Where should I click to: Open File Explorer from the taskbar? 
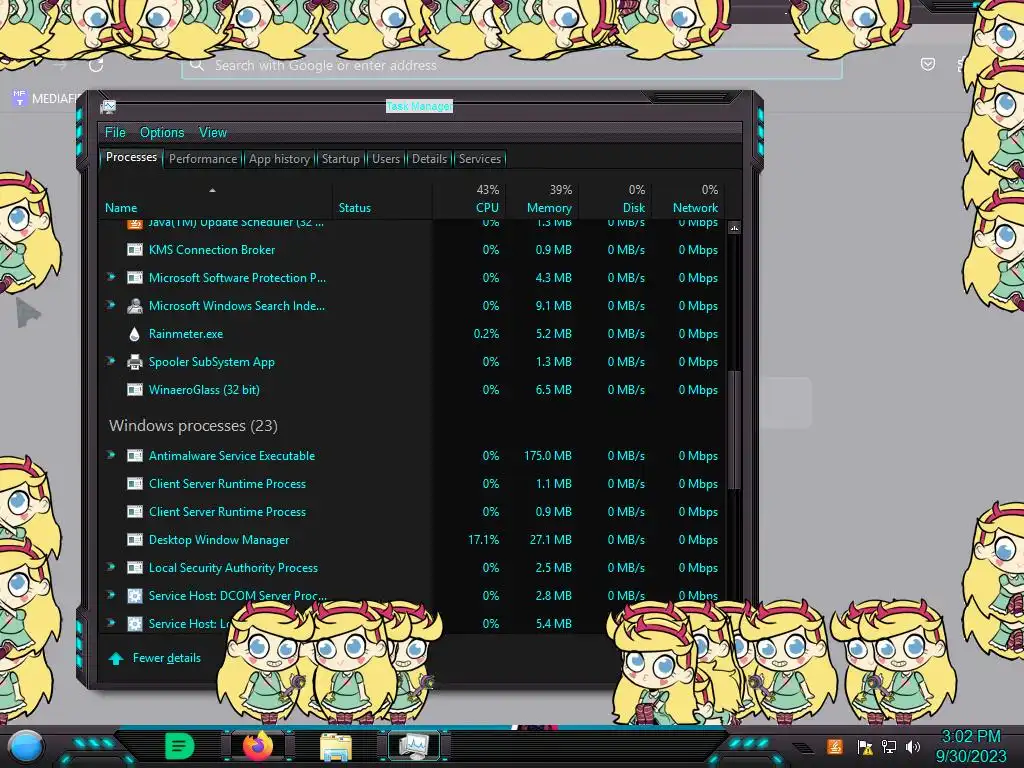coord(336,746)
